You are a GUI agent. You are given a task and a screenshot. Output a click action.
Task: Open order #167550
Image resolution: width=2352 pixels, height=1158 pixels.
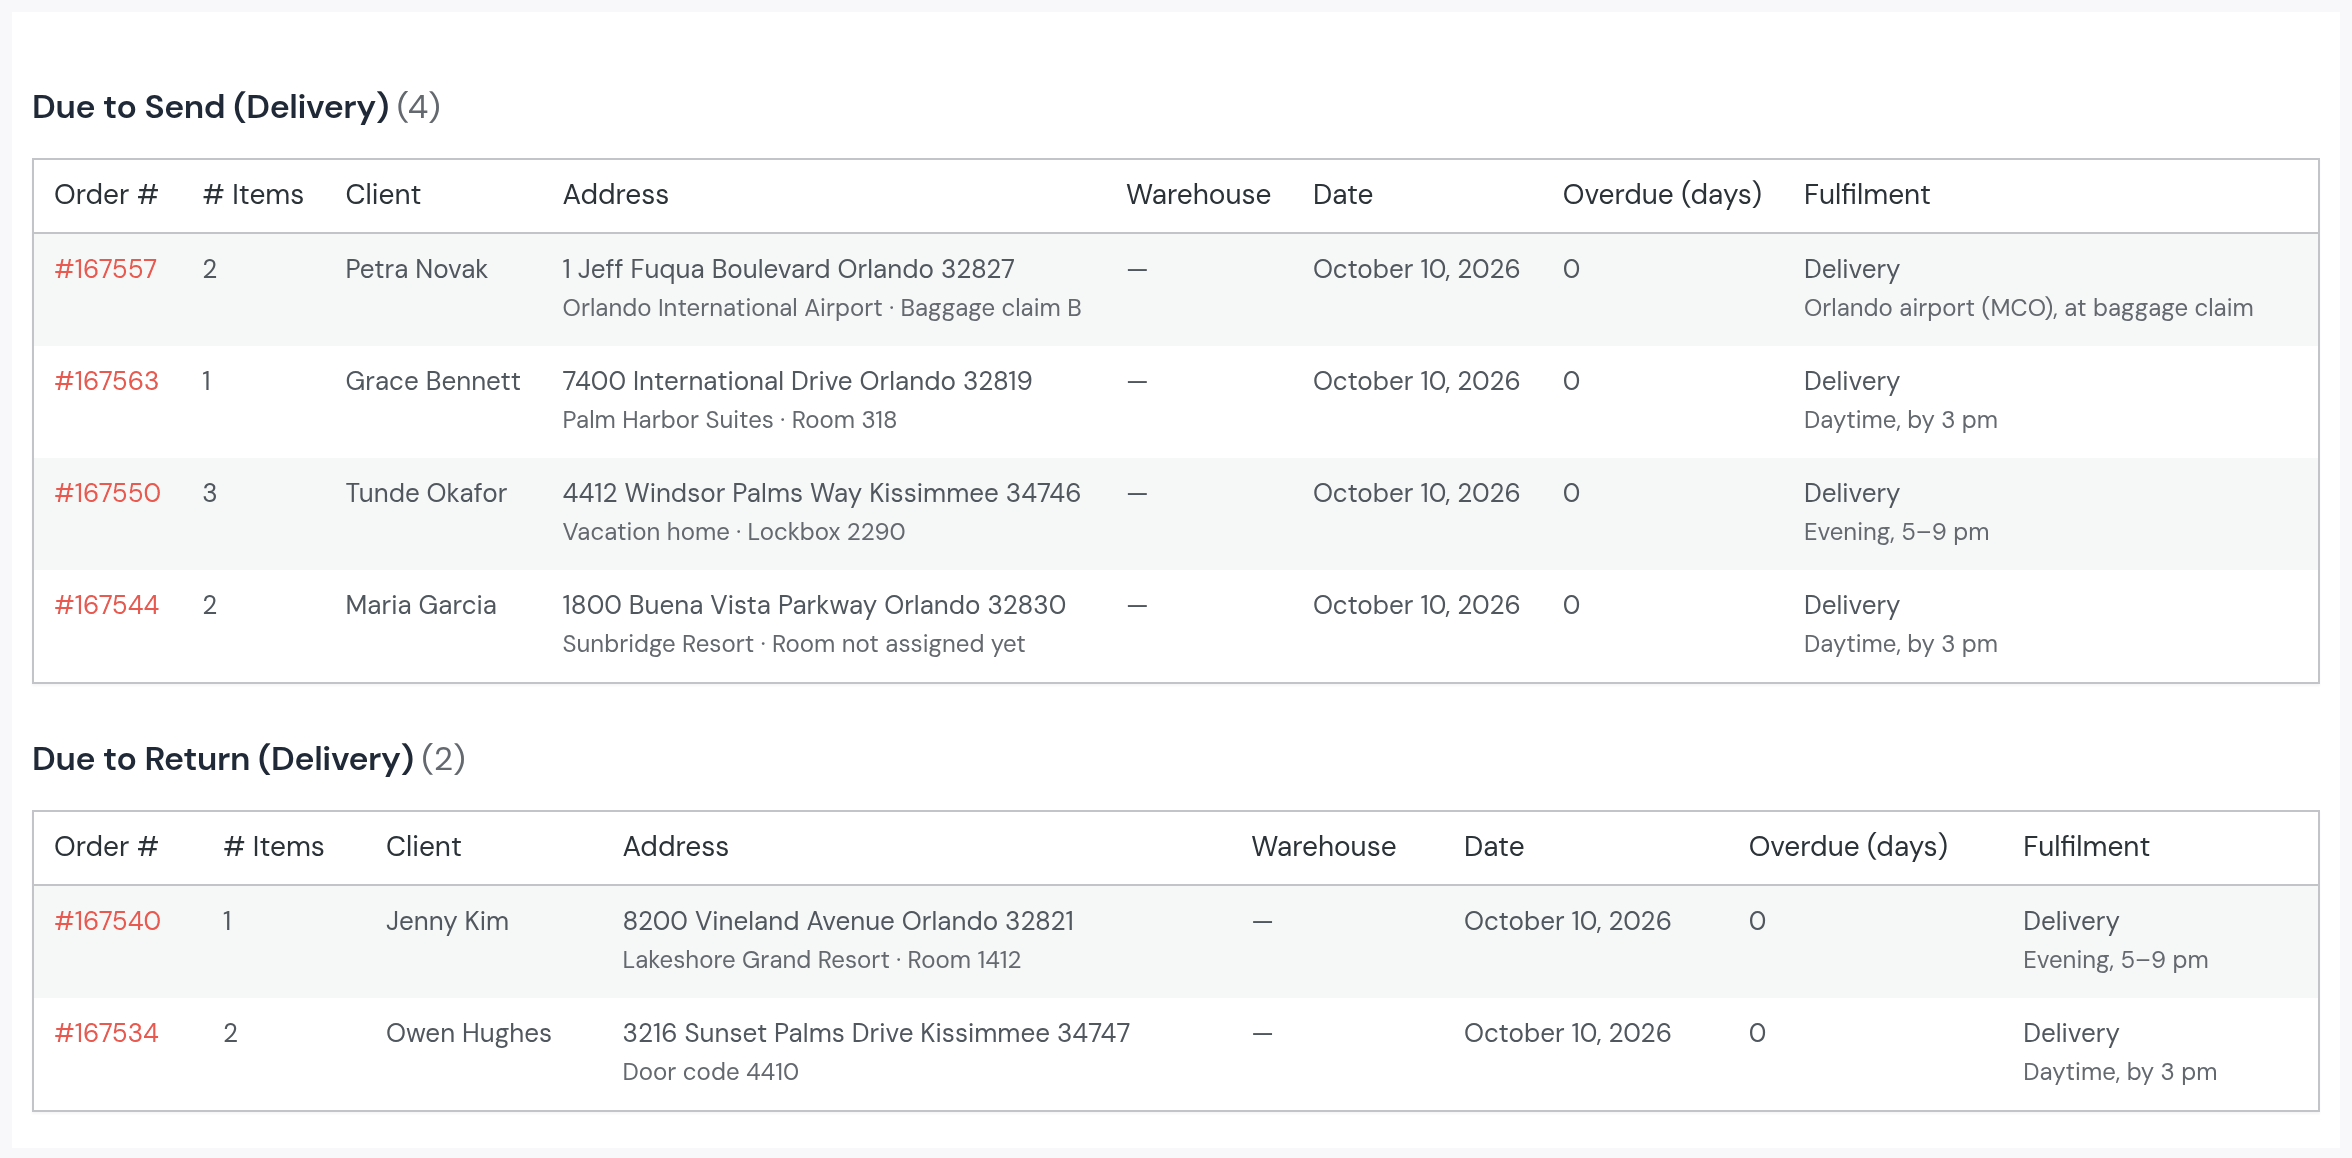click(107, 493)
